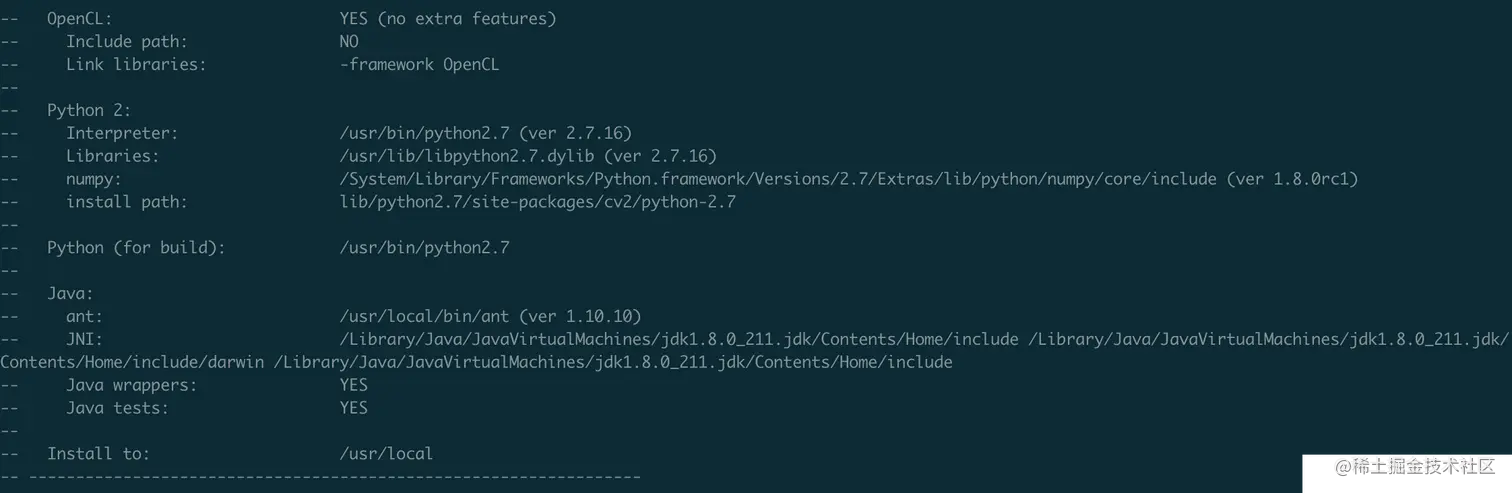Click the "Include path:" label under OpenCL

point(126,41)
